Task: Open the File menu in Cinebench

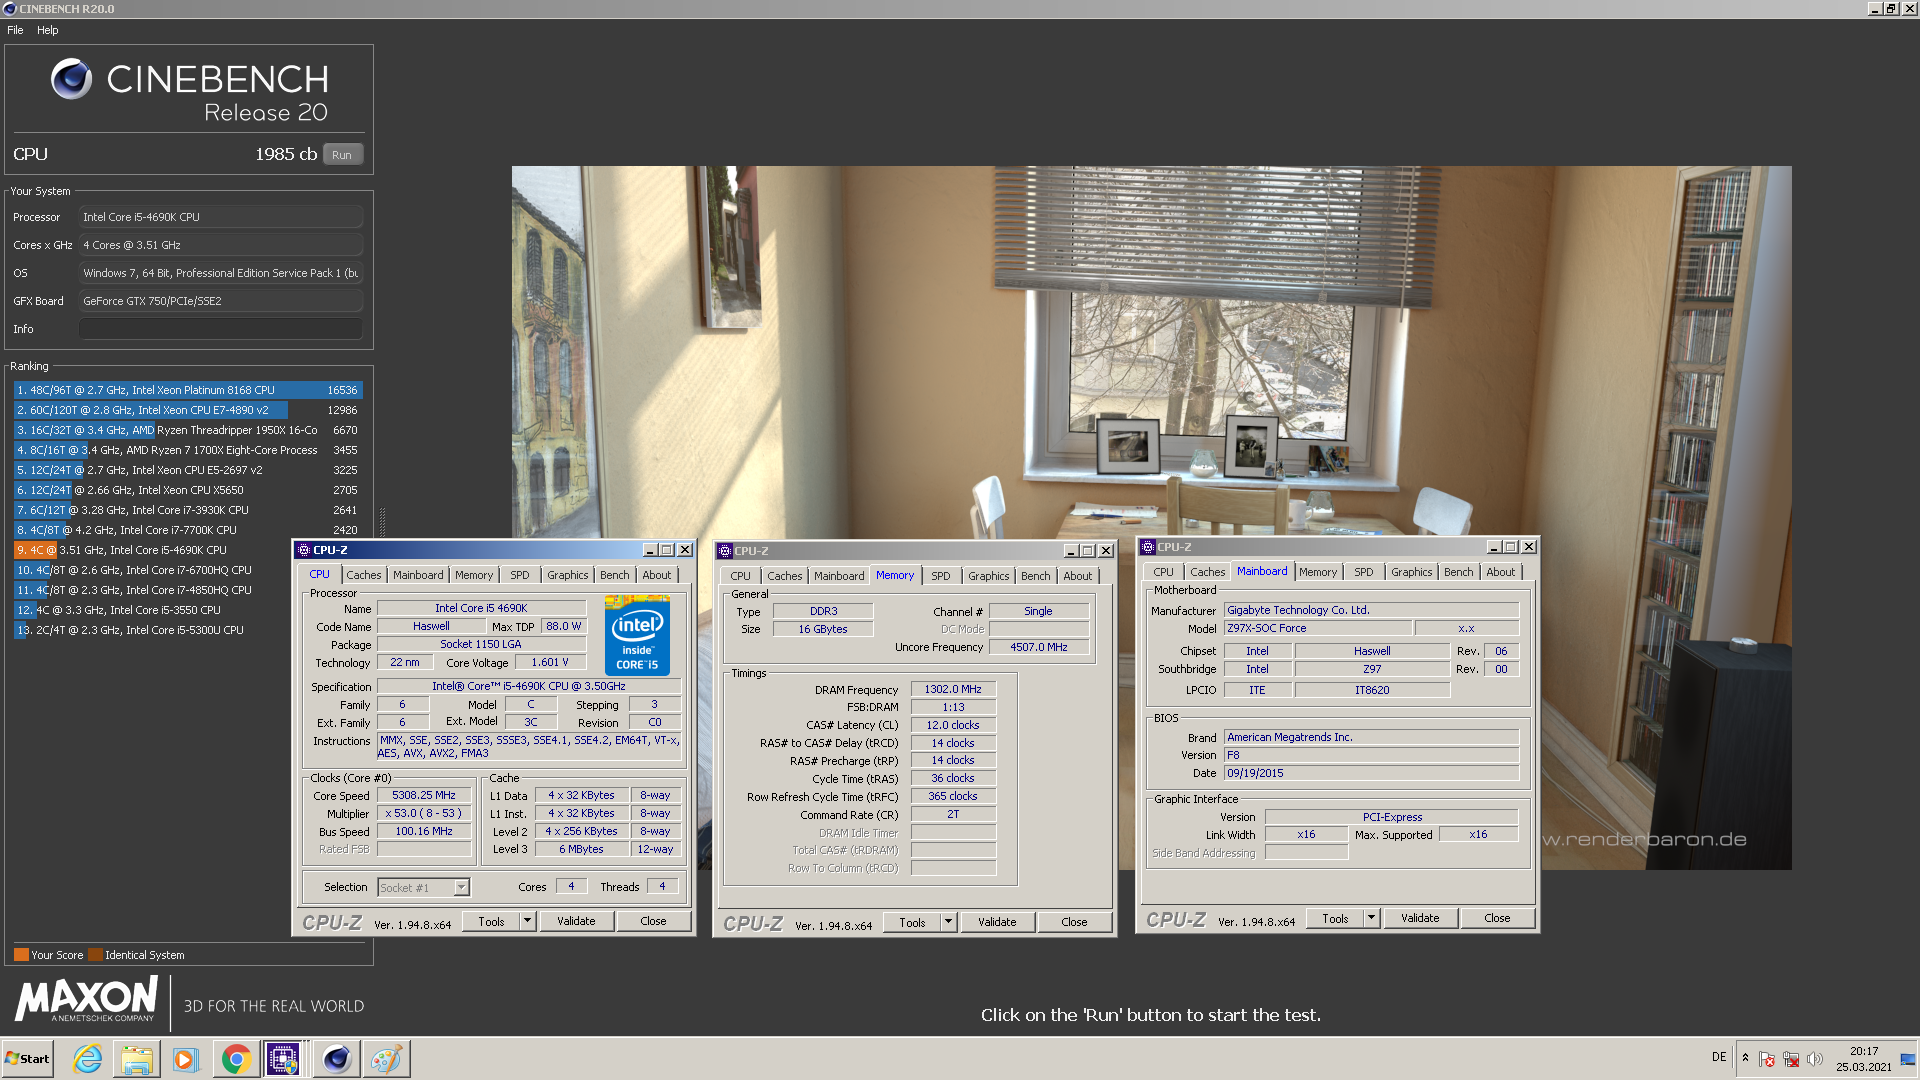Action: [x=15, y=30]
